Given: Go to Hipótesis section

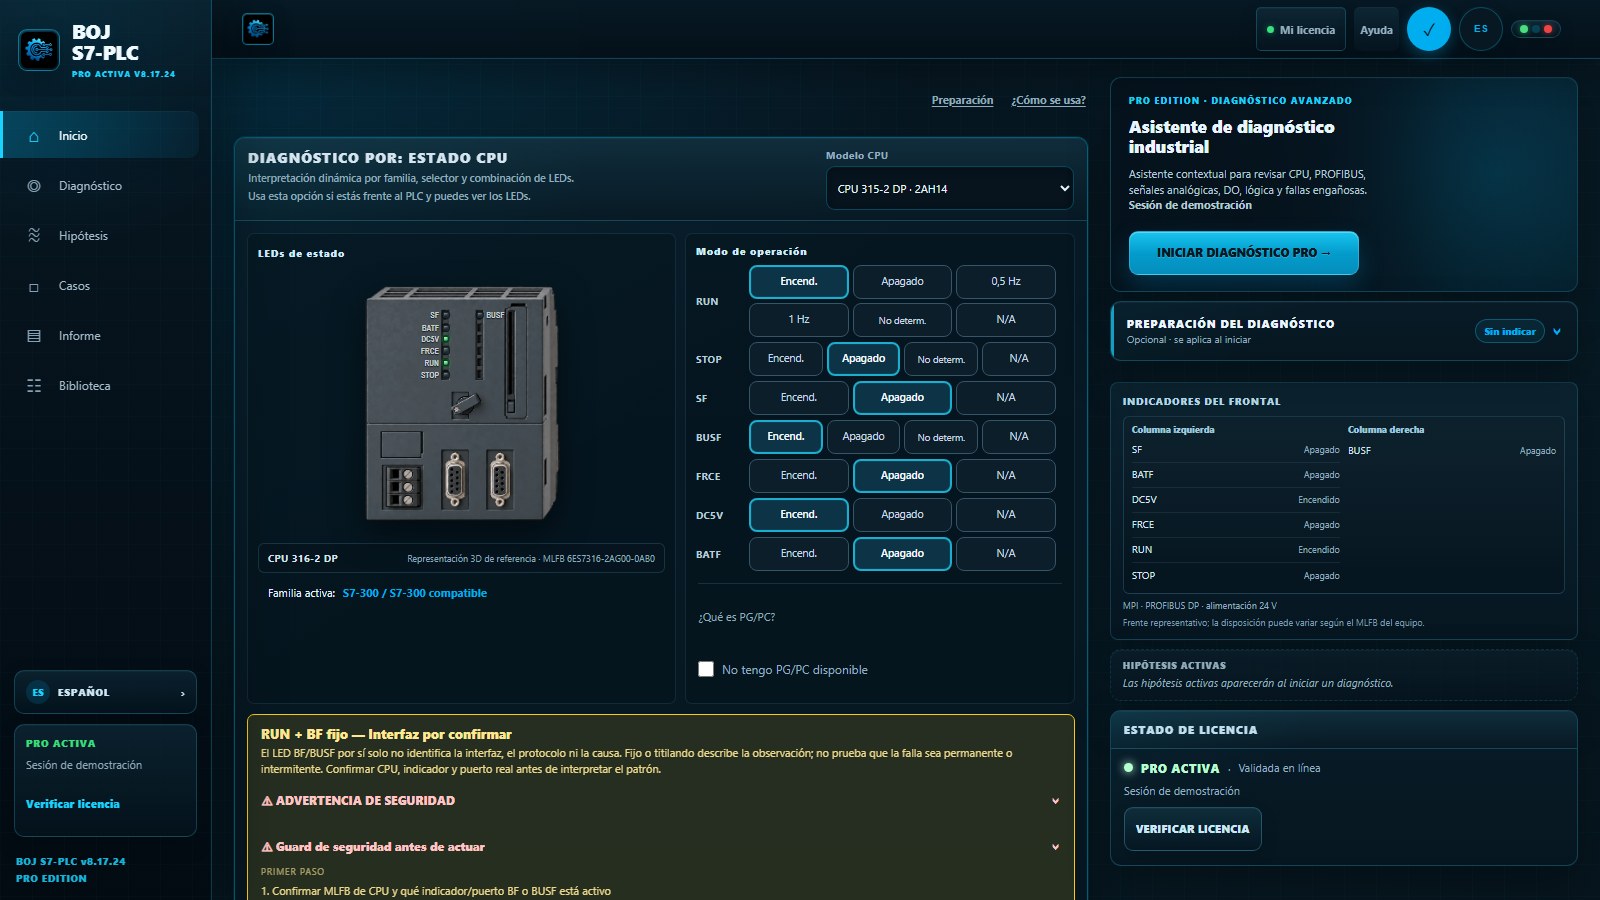Looking at the screenshot, I should pos(100,236).
